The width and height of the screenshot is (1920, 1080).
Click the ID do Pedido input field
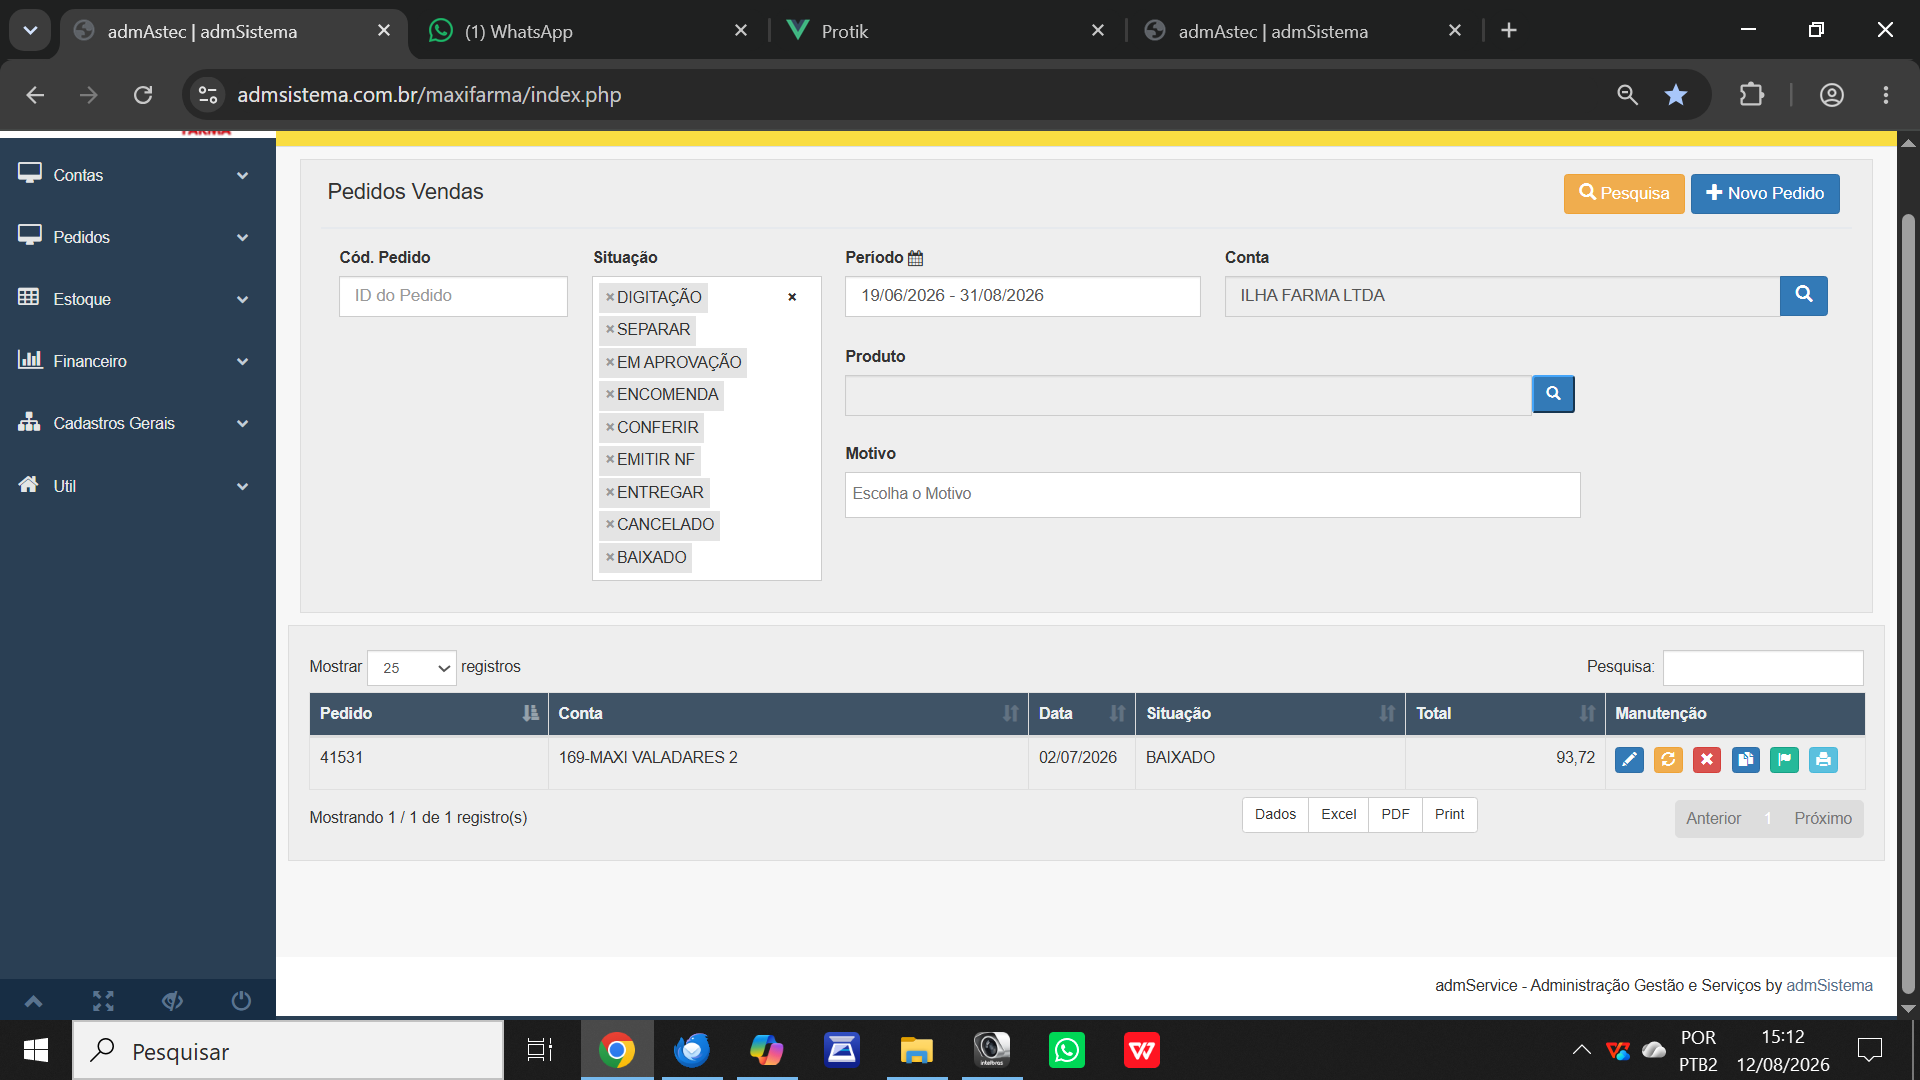(453, 296)
